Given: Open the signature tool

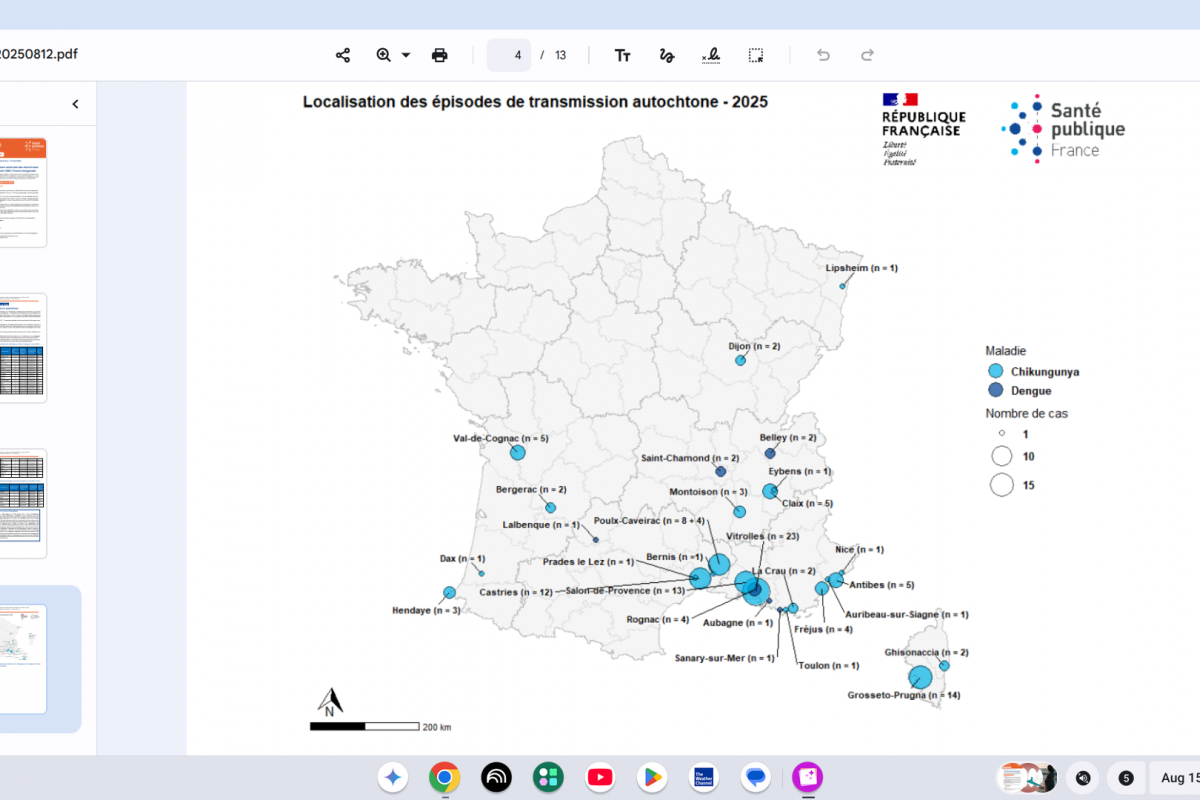Looking at the screenshot, I should [x=711, y=55].
